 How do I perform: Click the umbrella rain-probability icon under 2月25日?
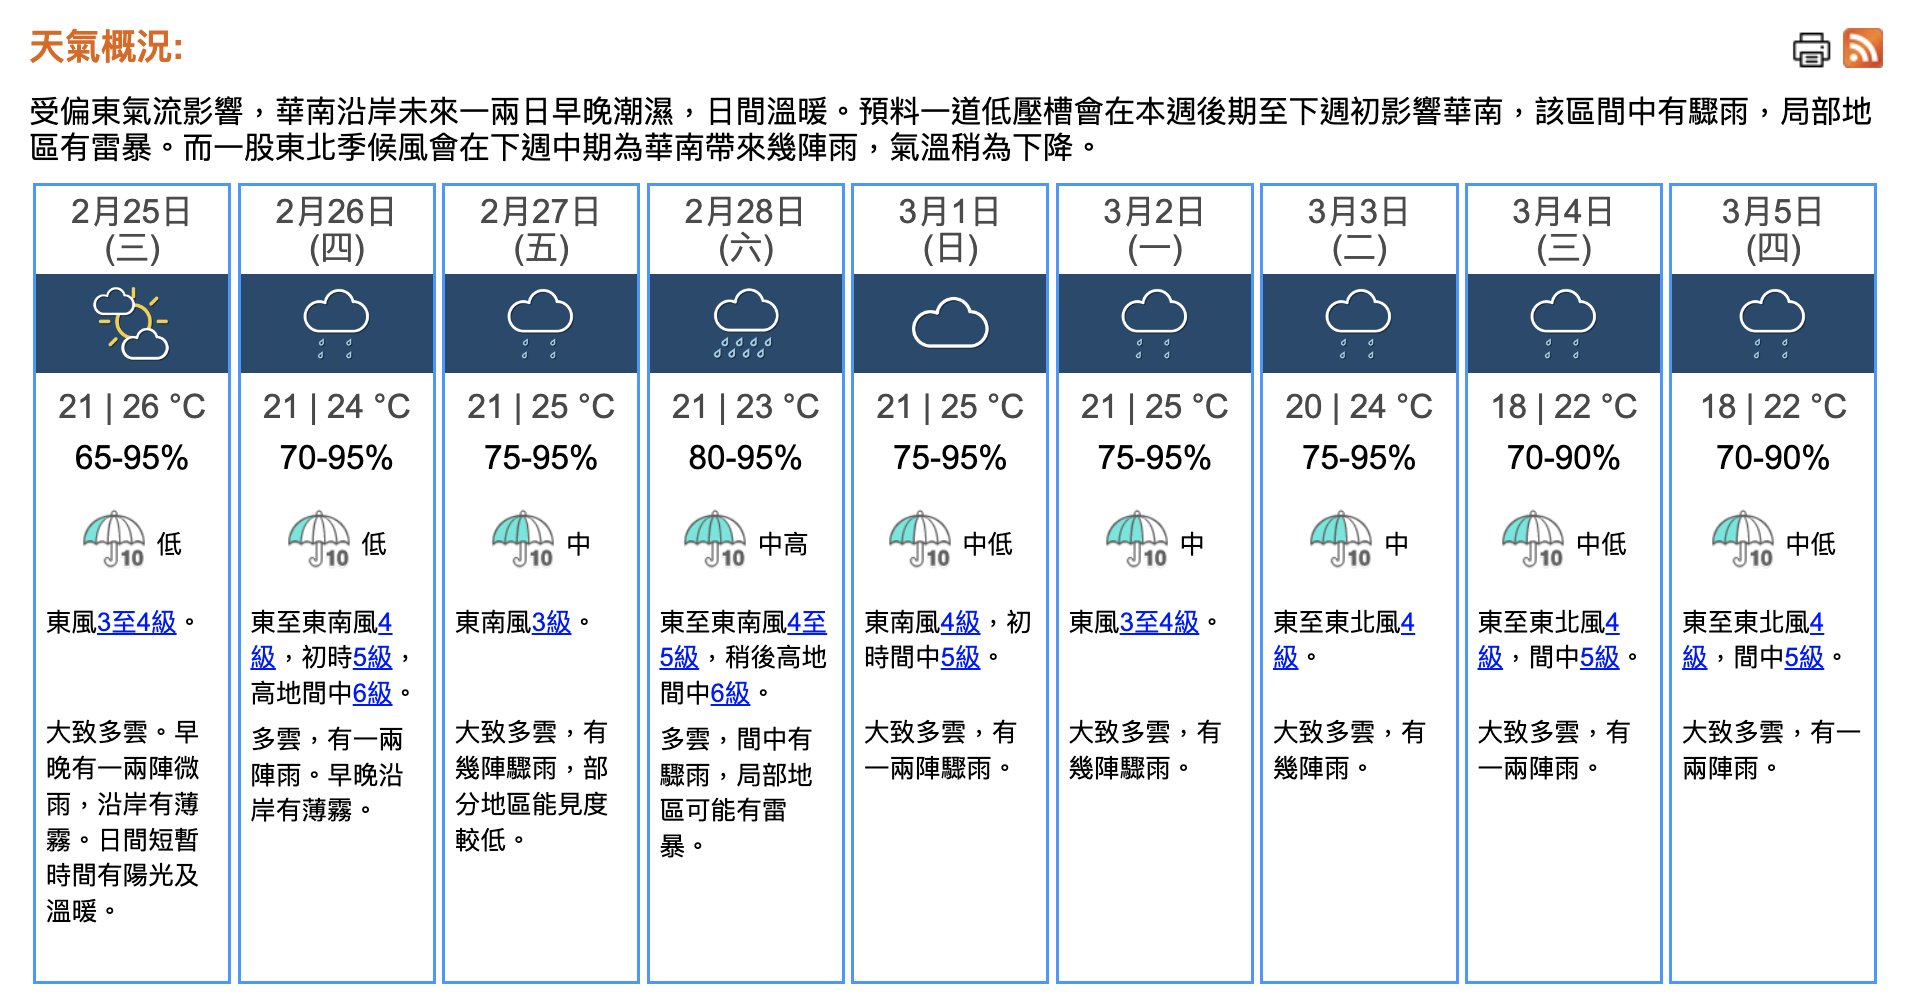point(114,540)
